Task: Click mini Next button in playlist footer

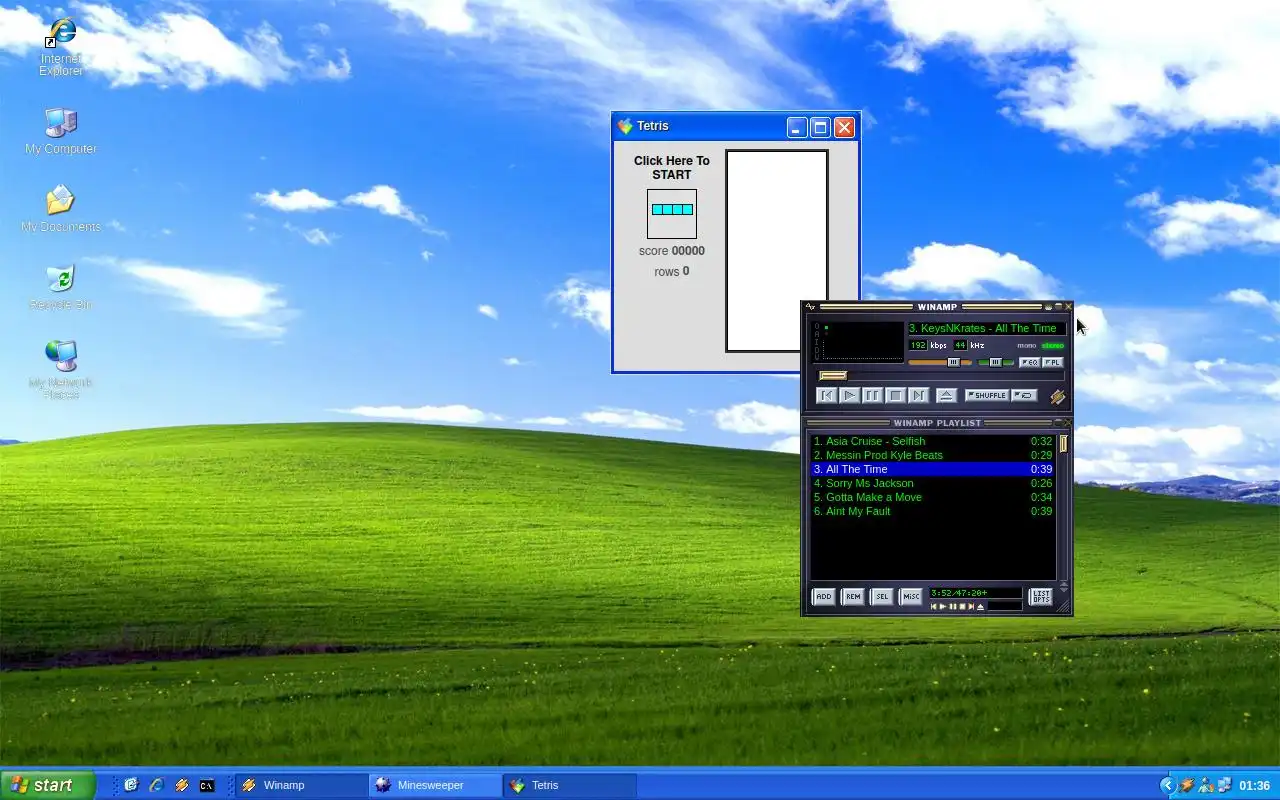Action: coord(971,607)
